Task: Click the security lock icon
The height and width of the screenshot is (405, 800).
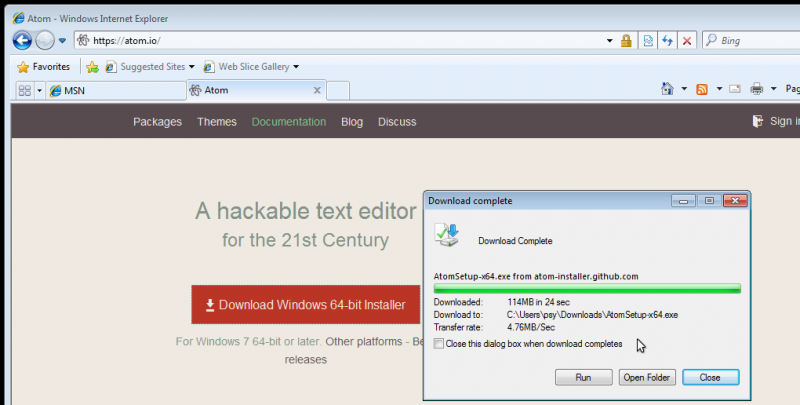Action: 626,41
